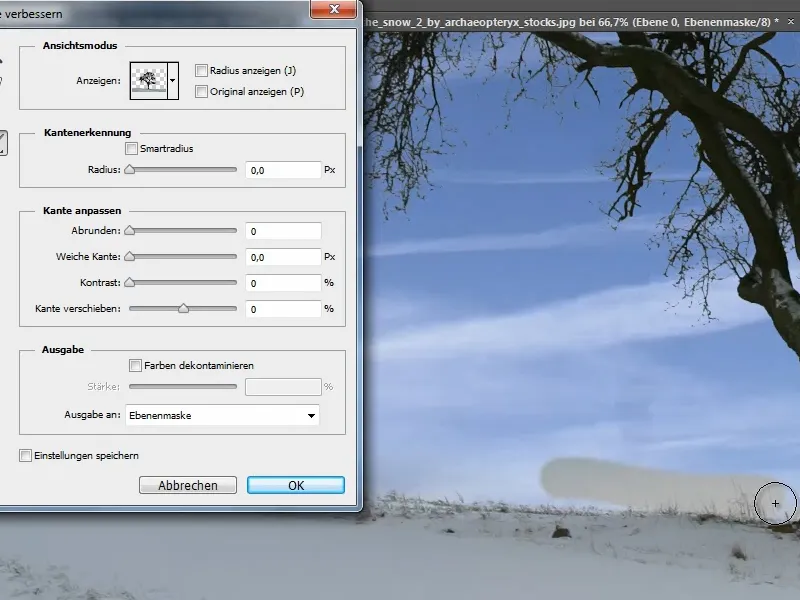Select the archaeopteryx_stocks.jpg document tab

tap(571, 22)
